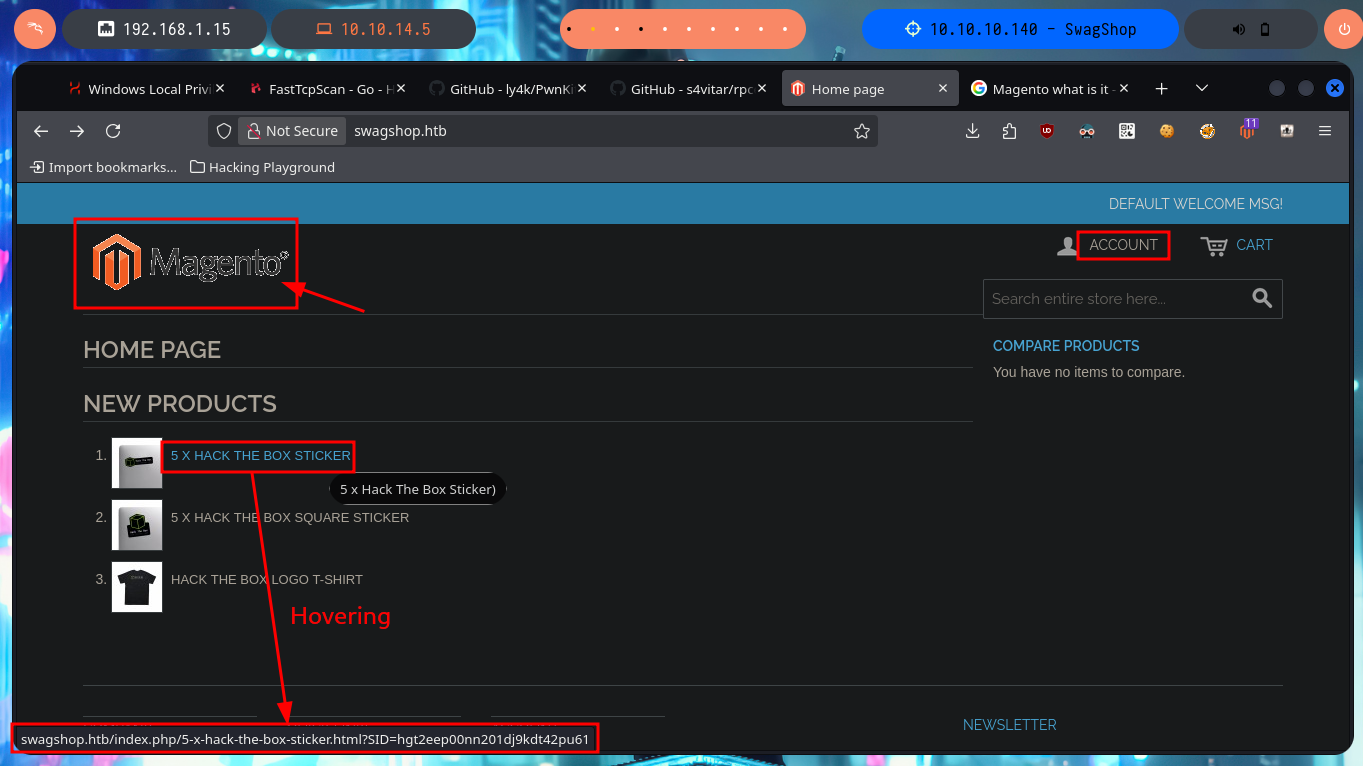Go forward to the next page
This screenshot has height=766, width=1363.
pyautogui.click(x=77, y=131)
